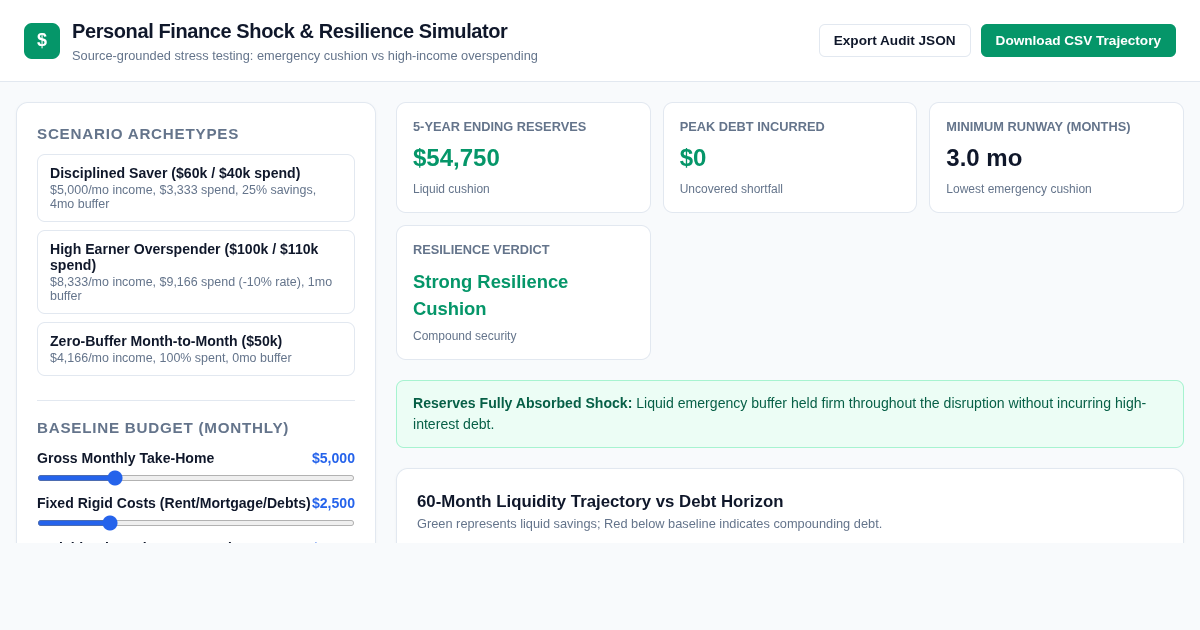Image resolution: width=1200 pixels, height=630 pixels.
Task: Click the 3.0 mo minimum runway value
Action: point(984,158)
